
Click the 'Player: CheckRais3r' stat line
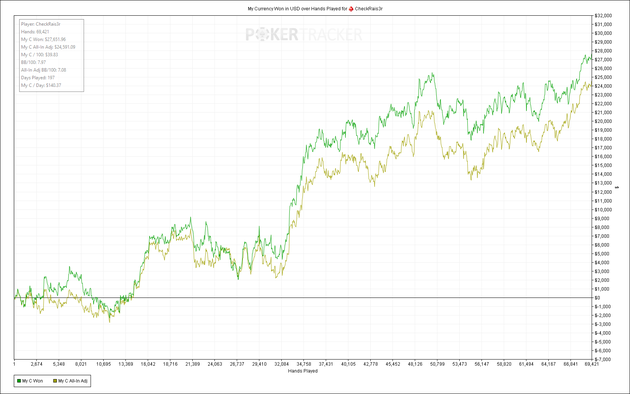coord(41,24)
